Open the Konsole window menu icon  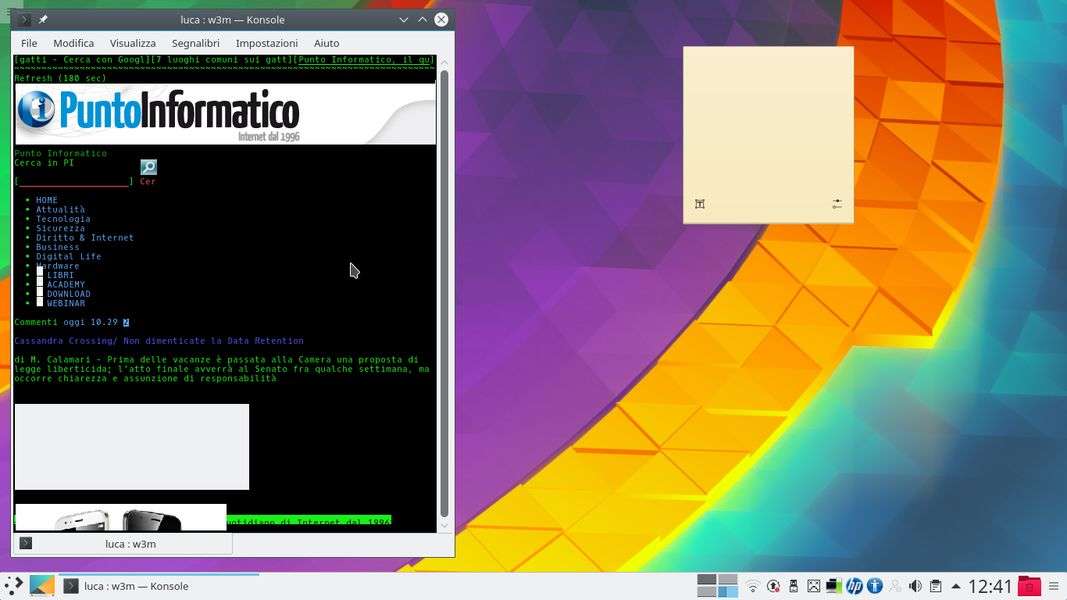point(25,20)
